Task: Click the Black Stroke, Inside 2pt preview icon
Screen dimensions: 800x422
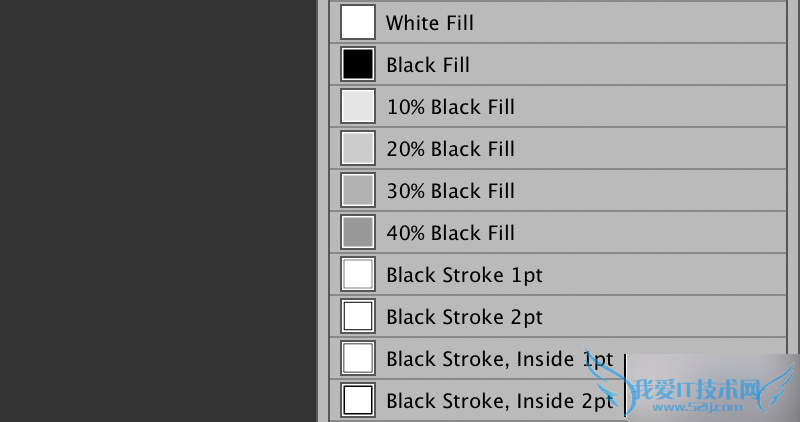Action: tap(358, 400)
